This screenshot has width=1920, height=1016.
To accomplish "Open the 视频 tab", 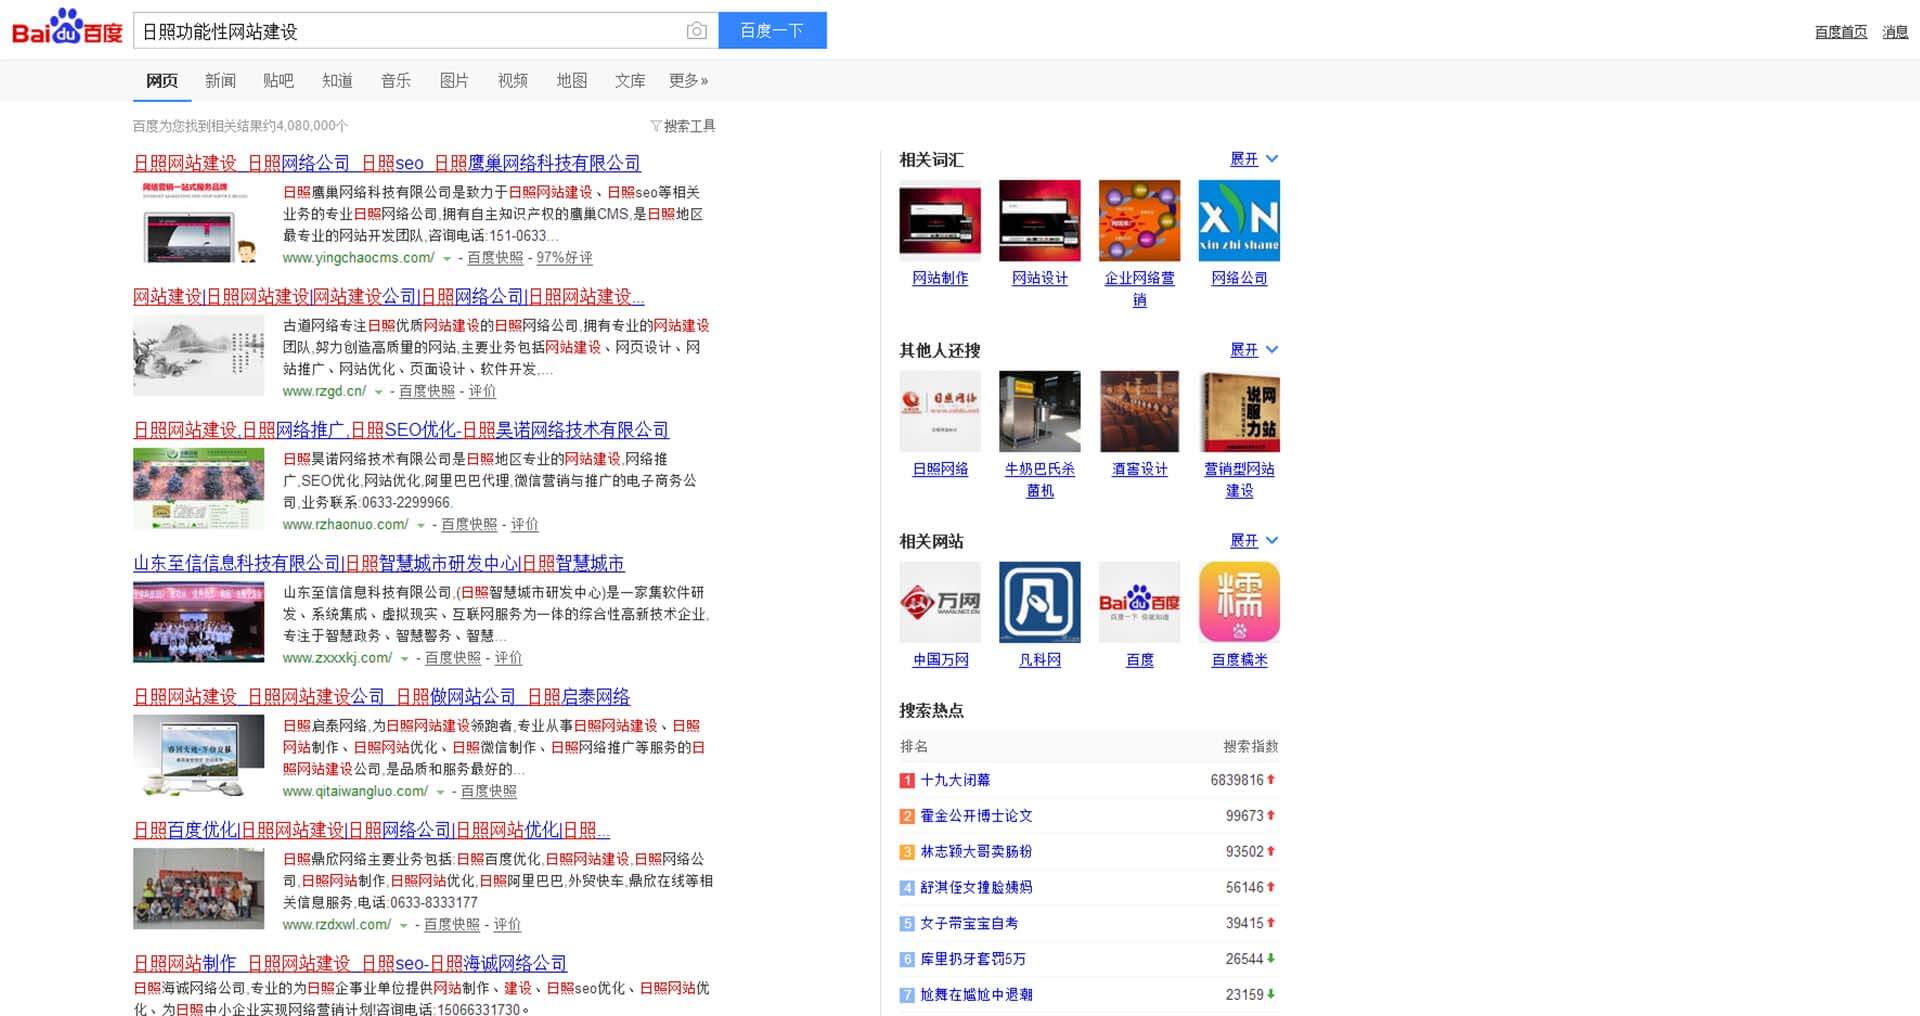I will [x=513, y=80].
